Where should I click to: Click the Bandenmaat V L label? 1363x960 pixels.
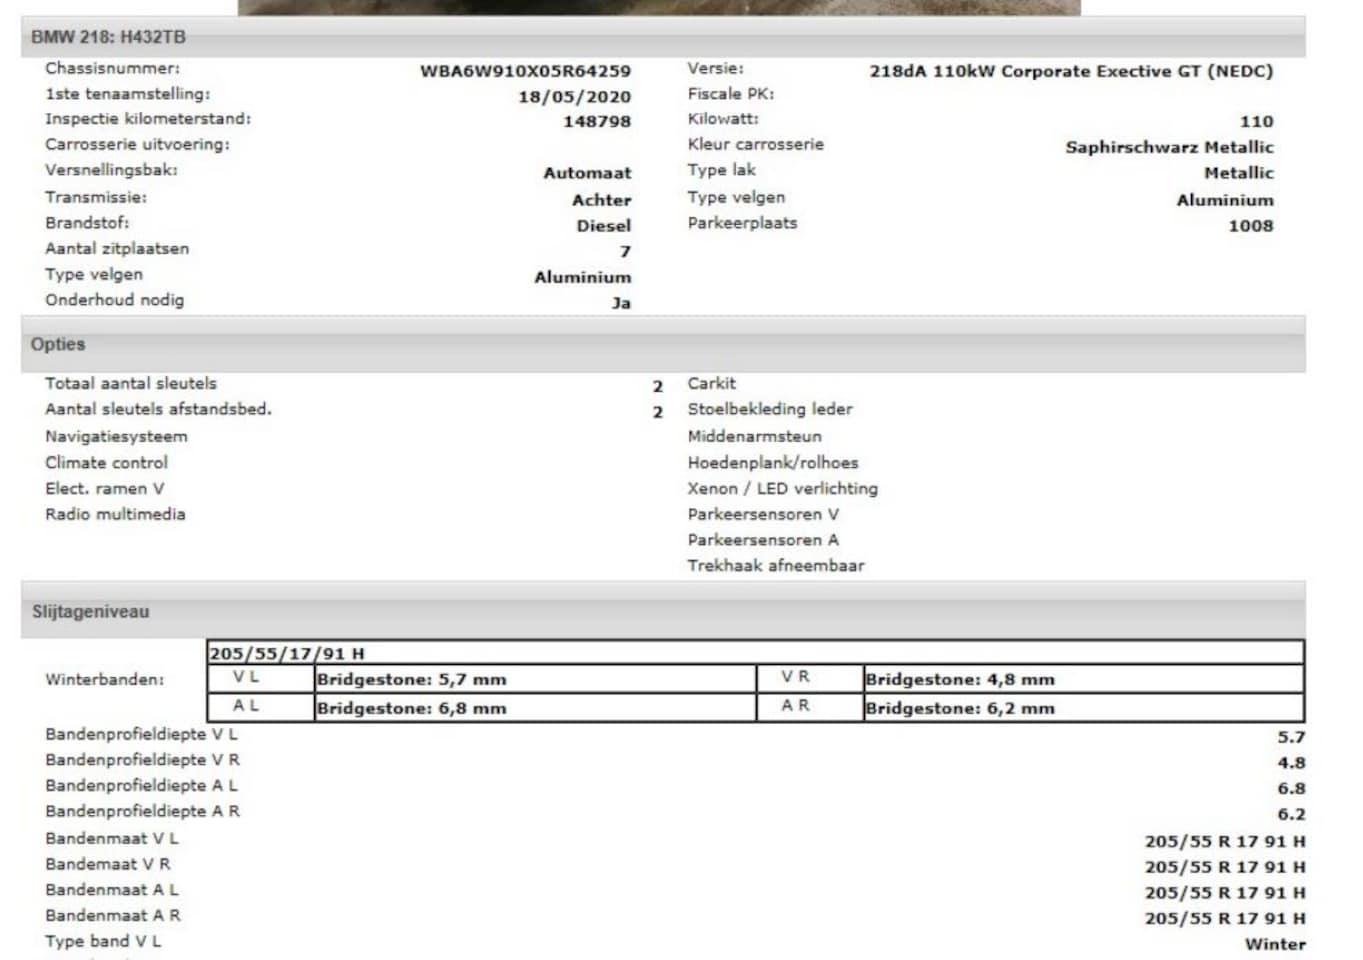[112, 838]
